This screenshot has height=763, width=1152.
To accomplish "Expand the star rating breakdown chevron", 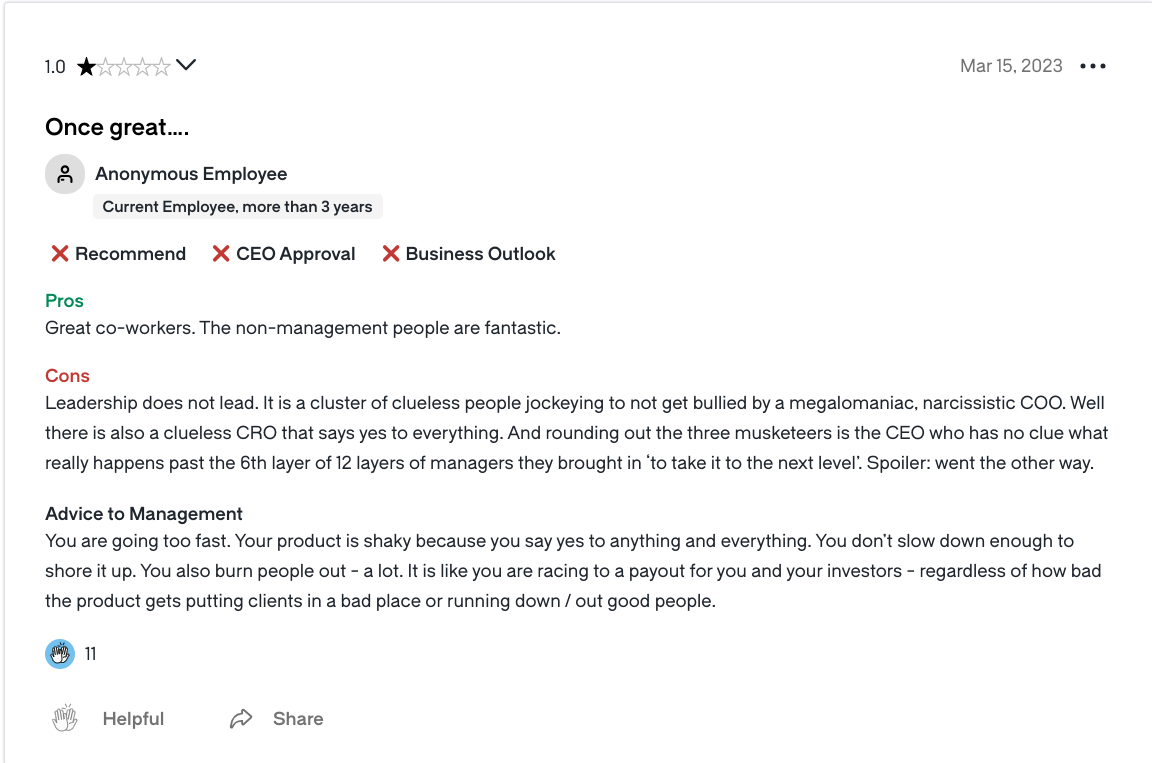I will click(186, 66).
